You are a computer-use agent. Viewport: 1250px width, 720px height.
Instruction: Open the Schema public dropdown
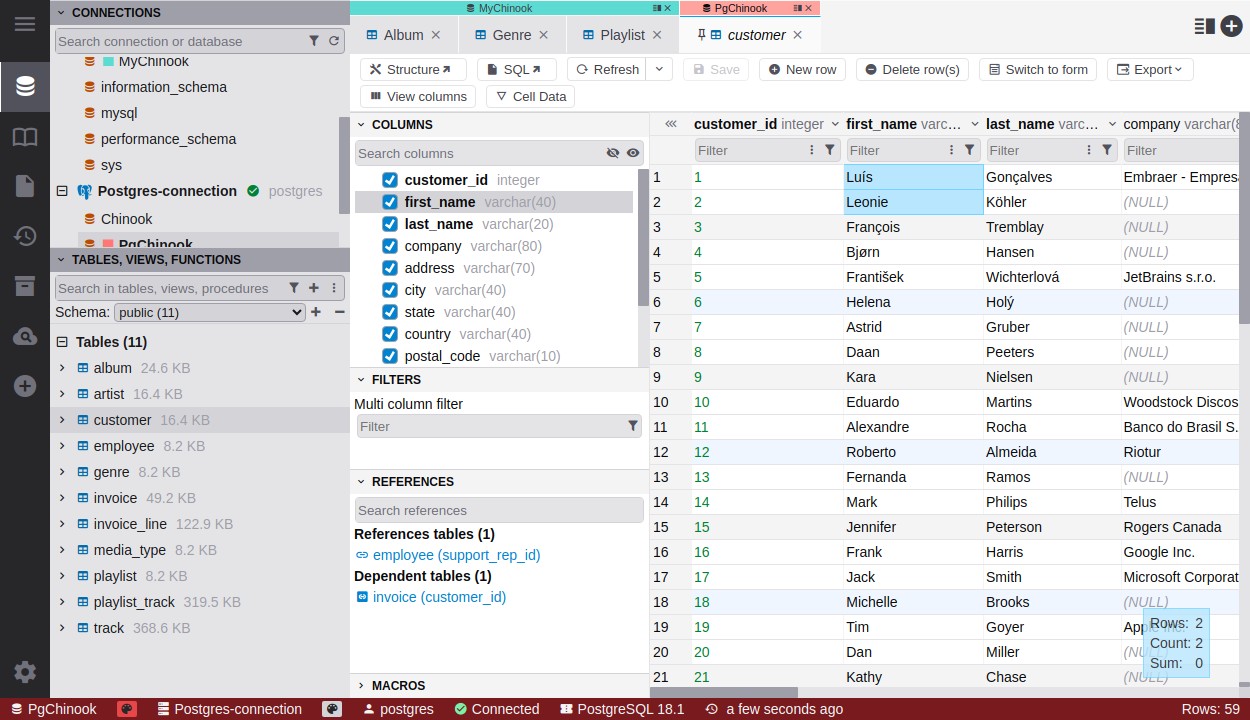[209, 312]
